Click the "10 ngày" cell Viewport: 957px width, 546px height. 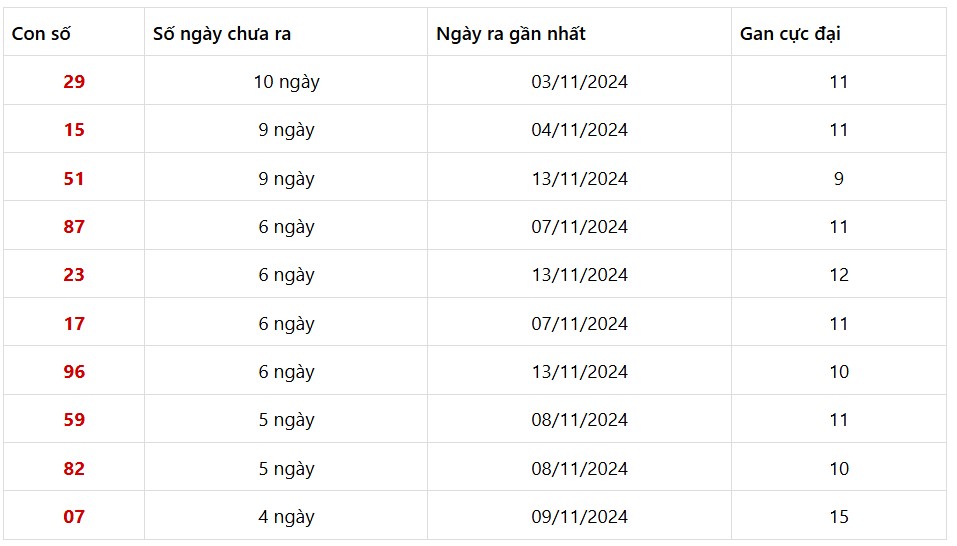click(x=286, y=82)
